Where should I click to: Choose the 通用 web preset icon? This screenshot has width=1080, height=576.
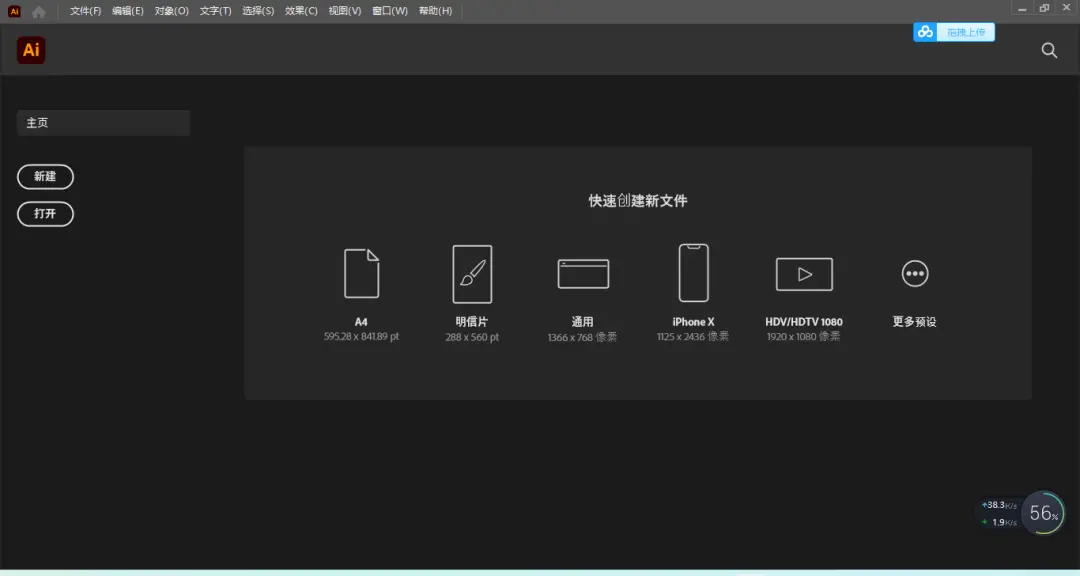(583, 273)
